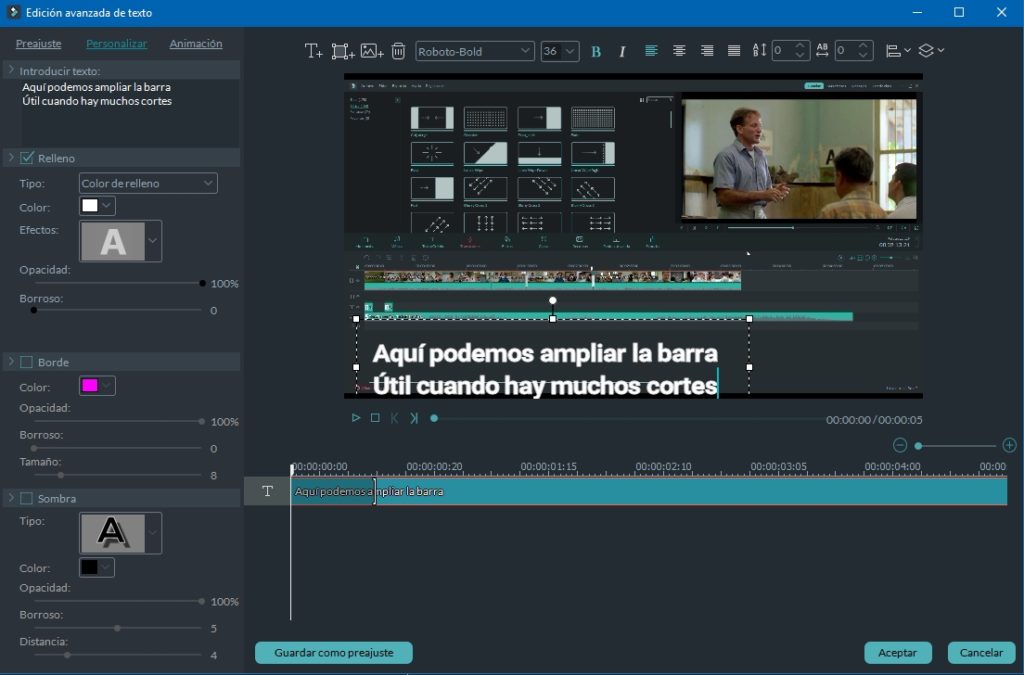Switch to the Animación tab
Viewport: 1024px width, 675px height.
(x=196, y=44)
